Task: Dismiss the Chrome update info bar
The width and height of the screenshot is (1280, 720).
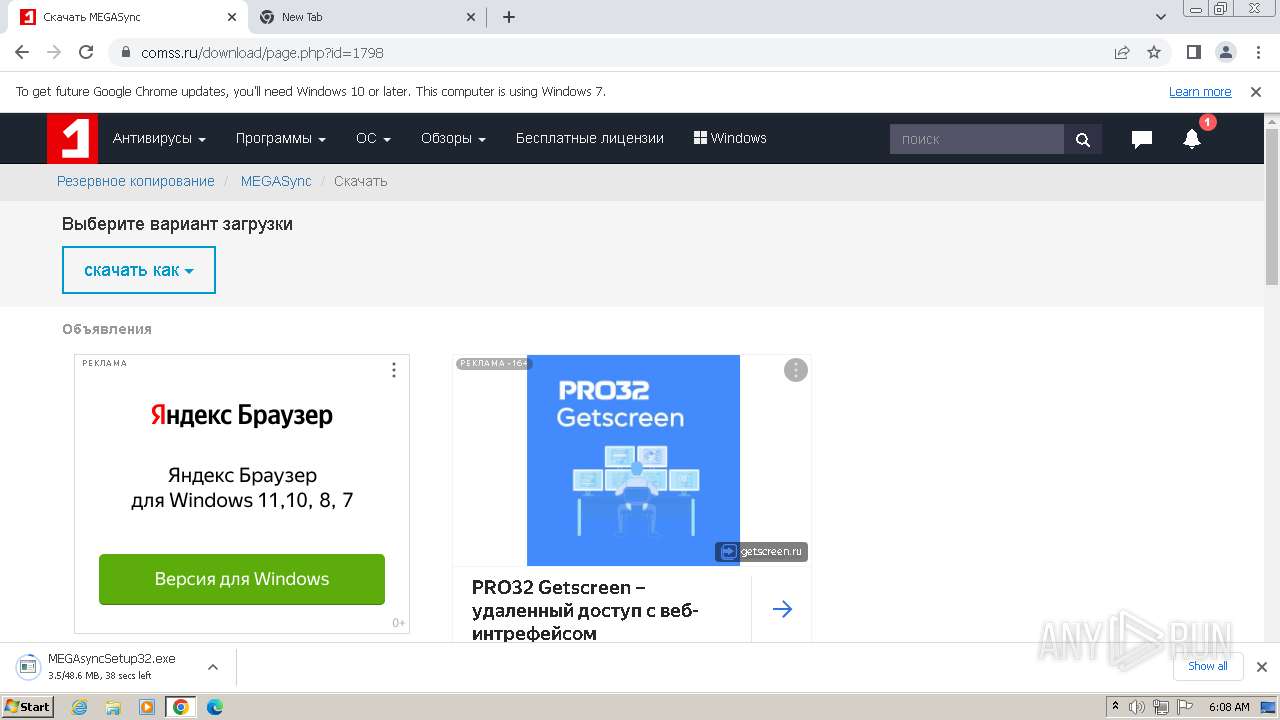Action: click(x=1256, y=91)
